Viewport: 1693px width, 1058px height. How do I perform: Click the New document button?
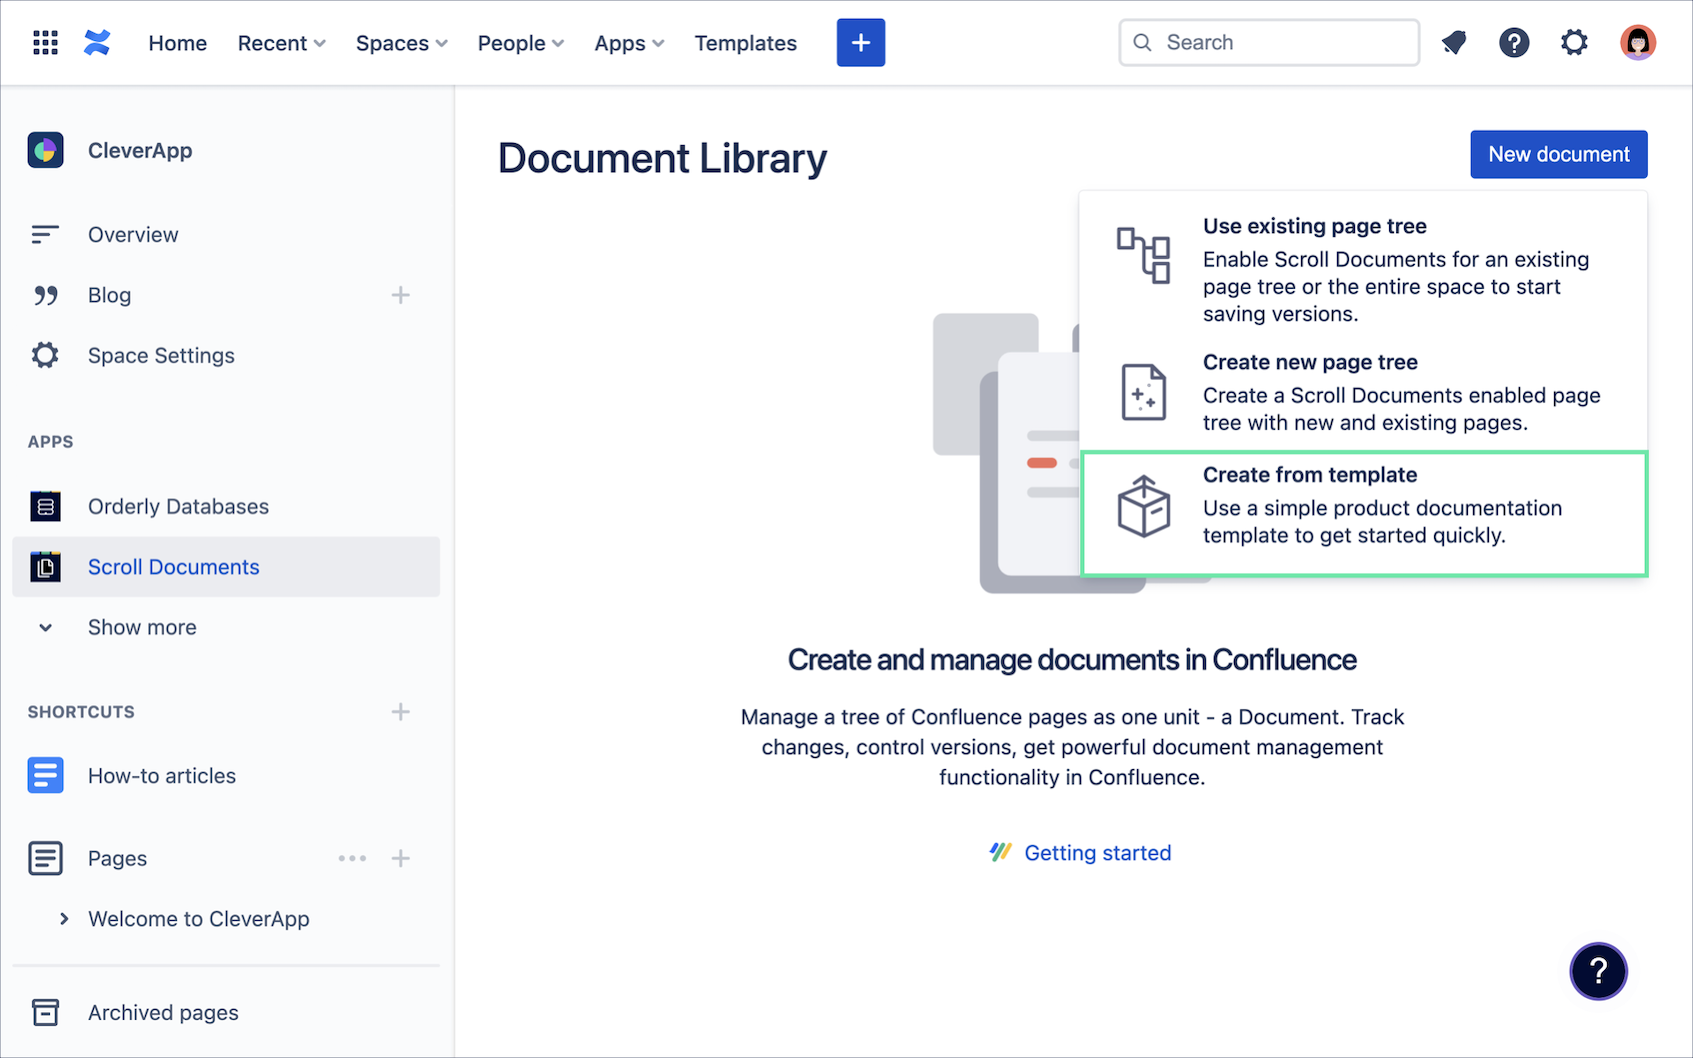click(1558, 154)
